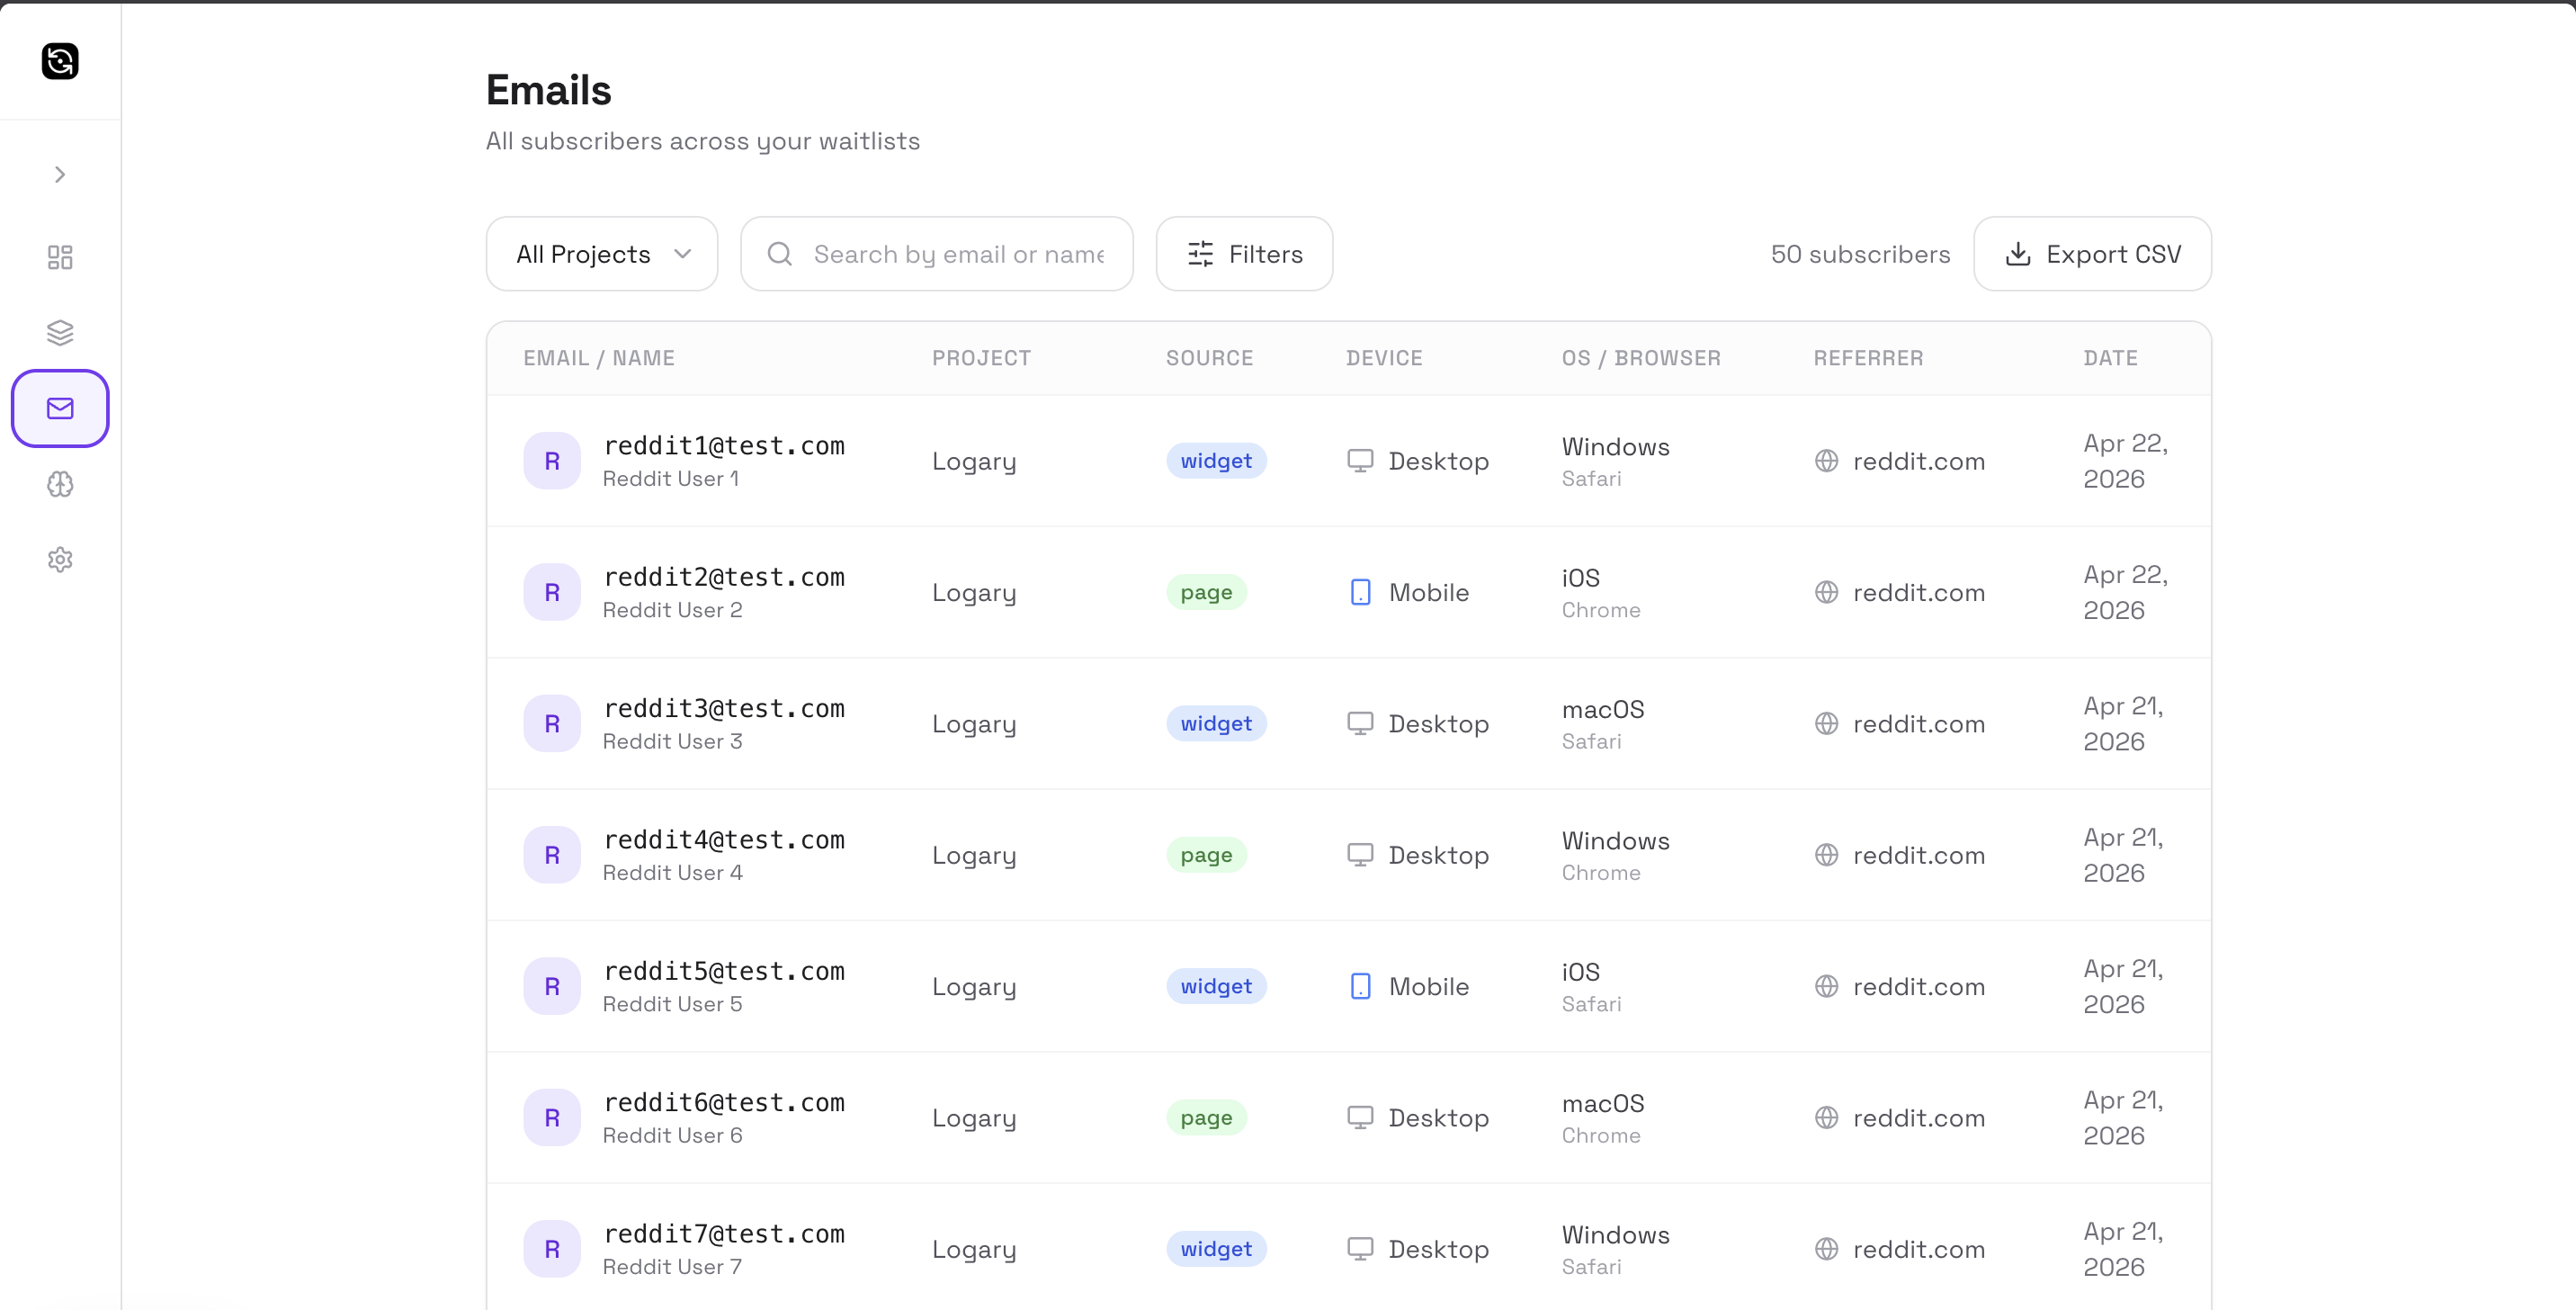This screenshot has height=1310, width=2576.
Task: Click the search by email or name field
Action: [958, 254]
